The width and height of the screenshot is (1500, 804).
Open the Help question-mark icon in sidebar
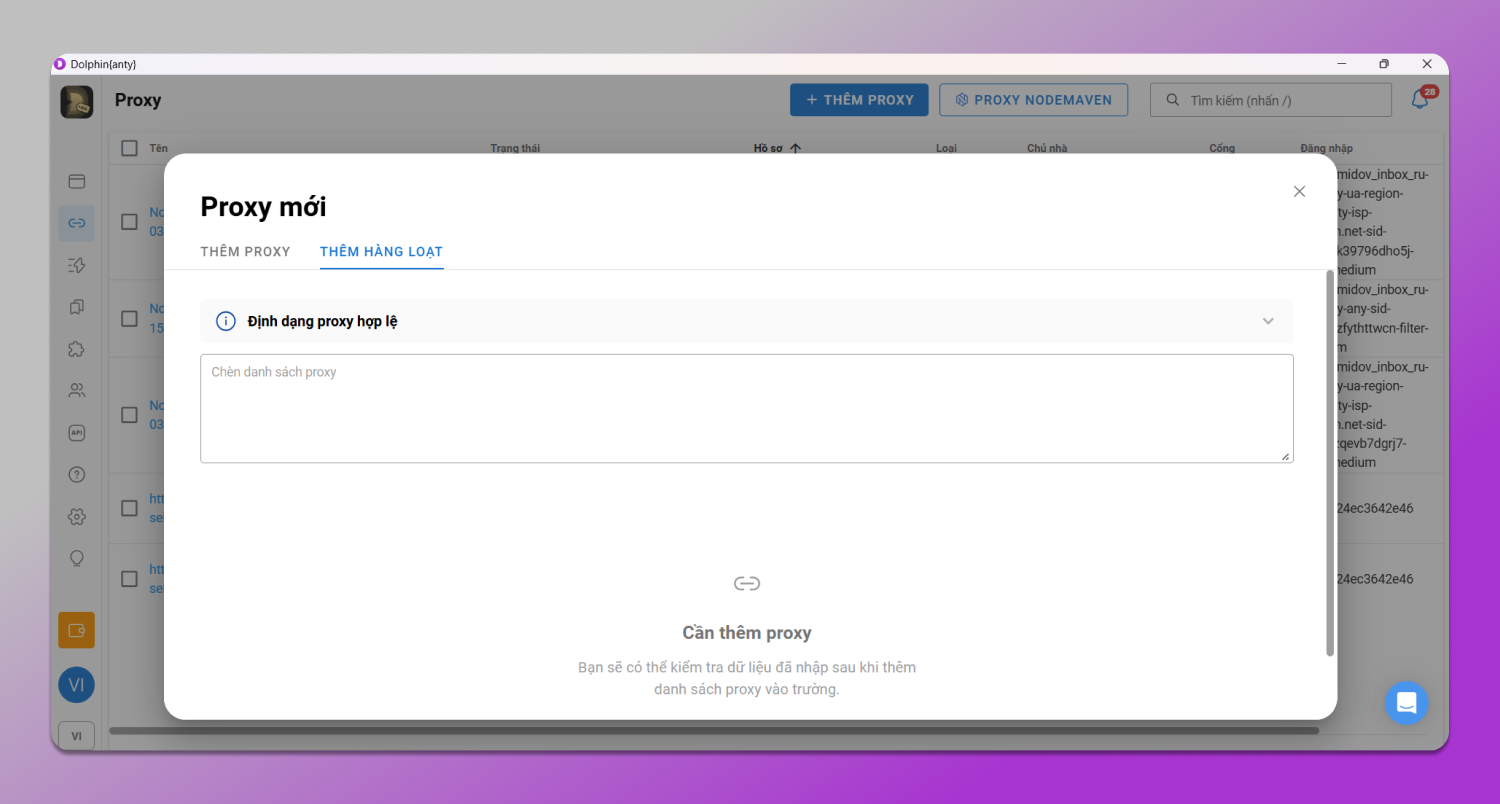76,474
